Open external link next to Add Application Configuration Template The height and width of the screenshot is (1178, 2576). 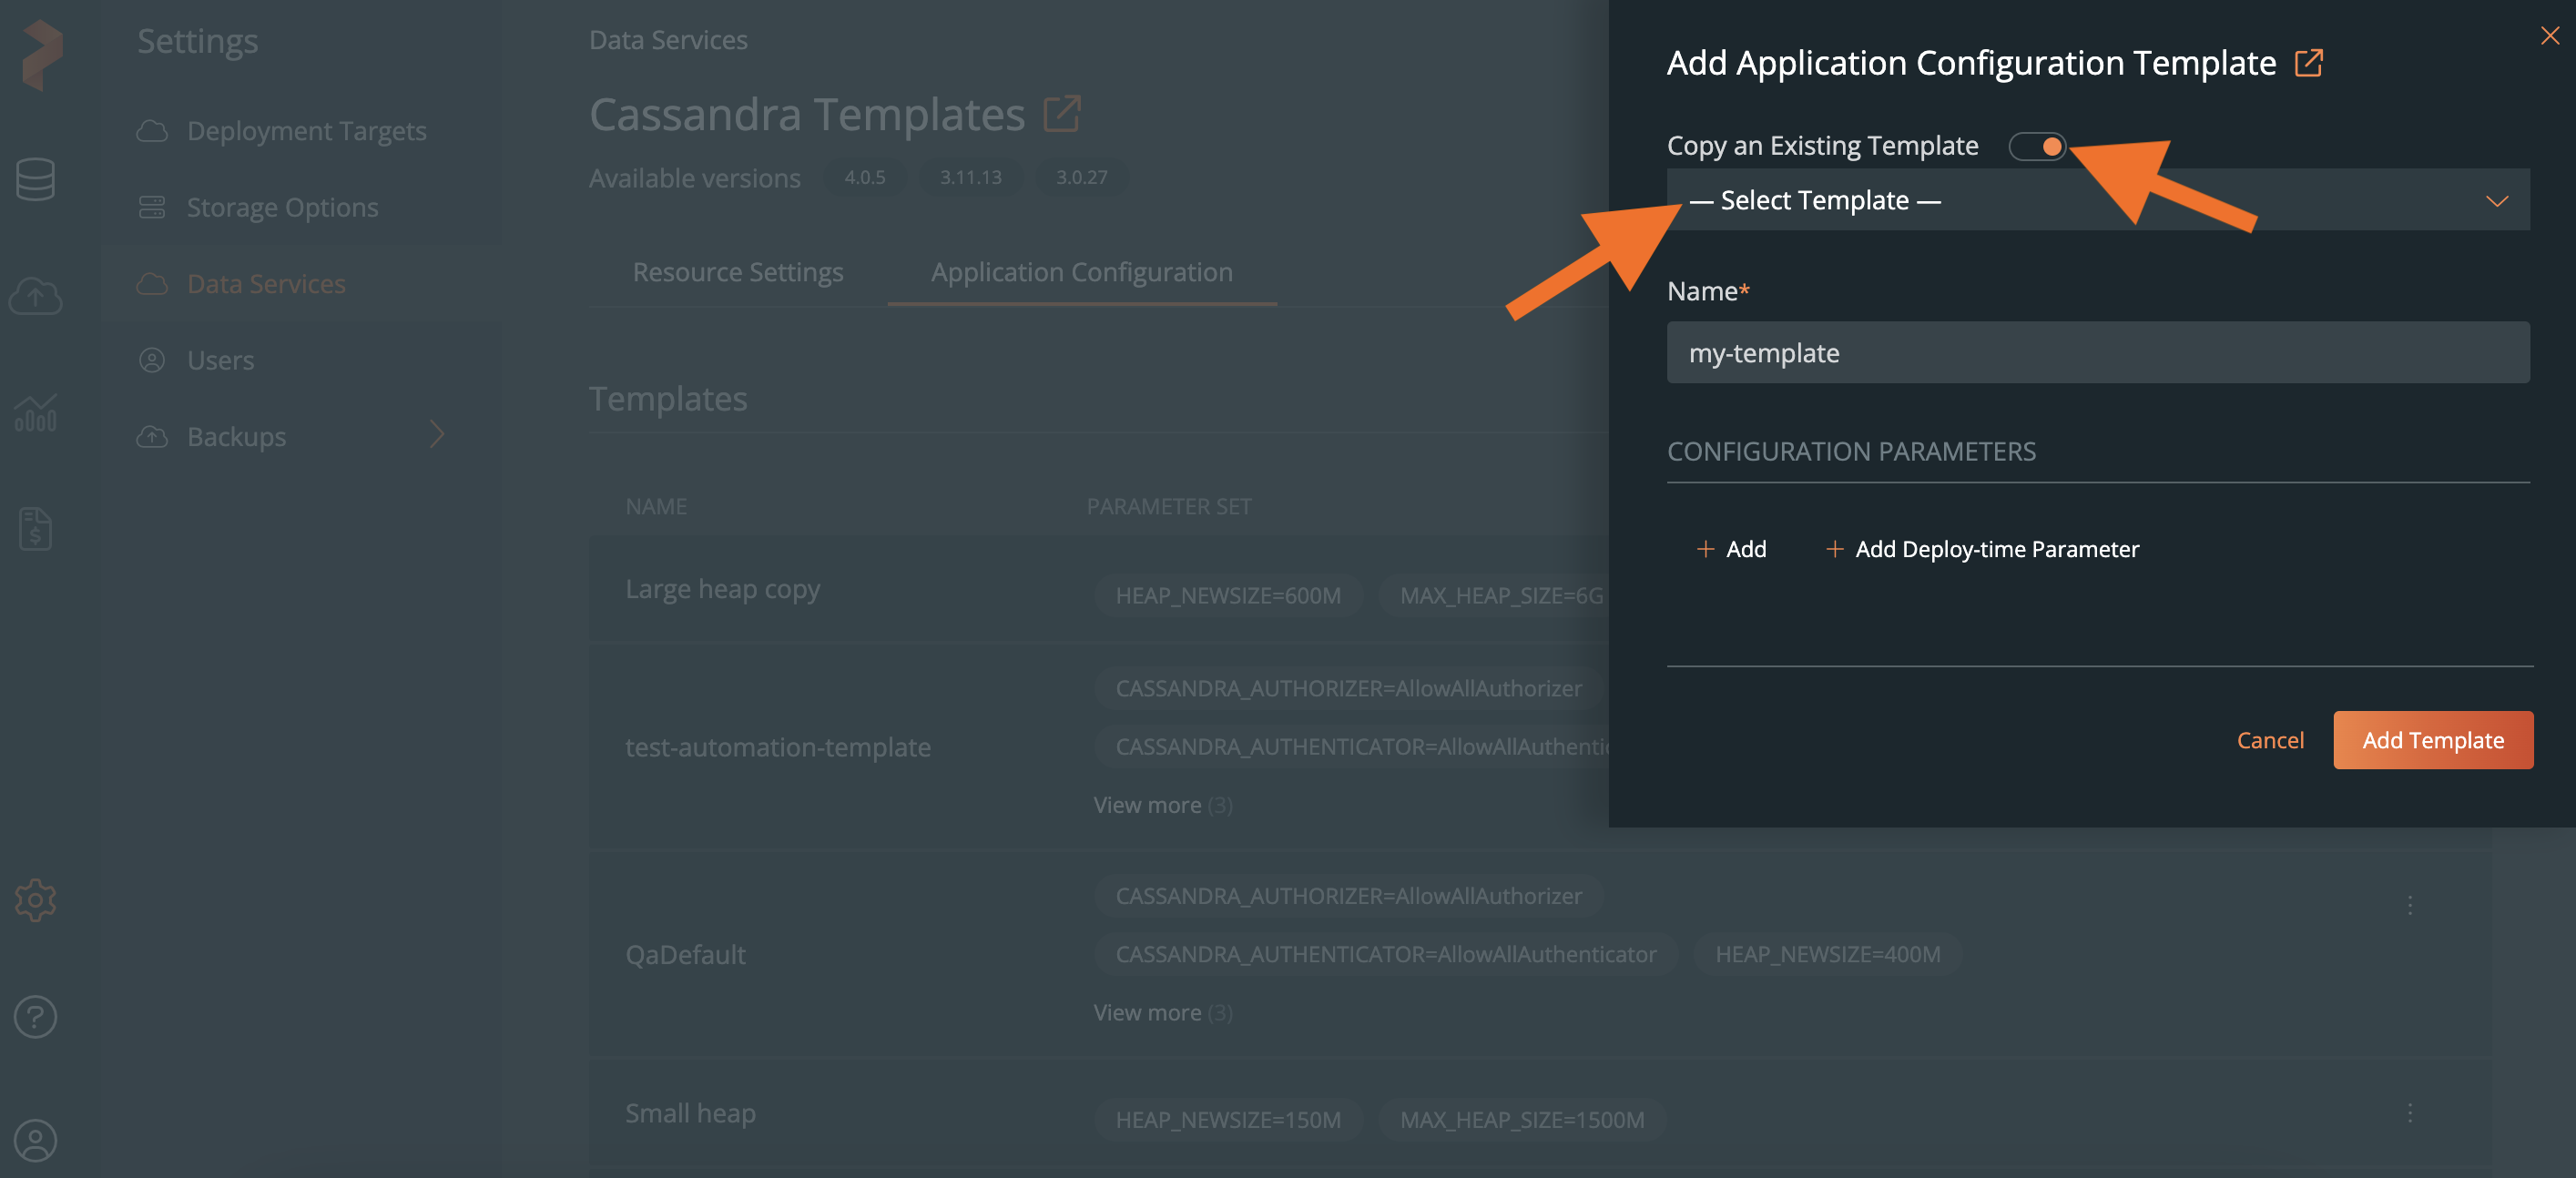pyautogui.click(x=2309, y=63)
